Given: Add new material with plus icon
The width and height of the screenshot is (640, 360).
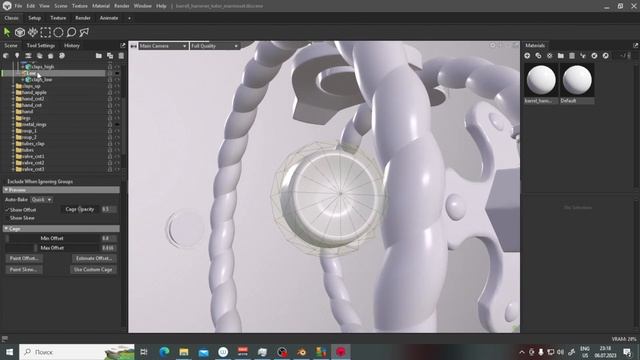Looking at the screenshot, I should [x=527, y=56].
